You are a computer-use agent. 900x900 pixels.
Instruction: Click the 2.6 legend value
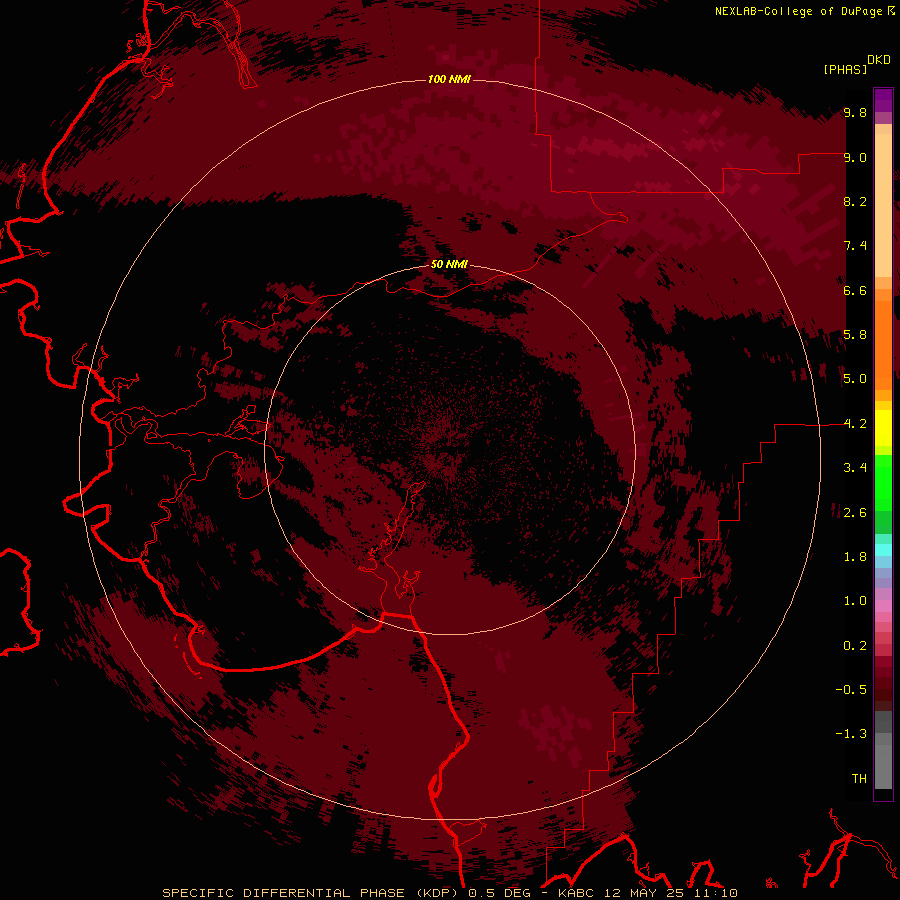(855, 513)
